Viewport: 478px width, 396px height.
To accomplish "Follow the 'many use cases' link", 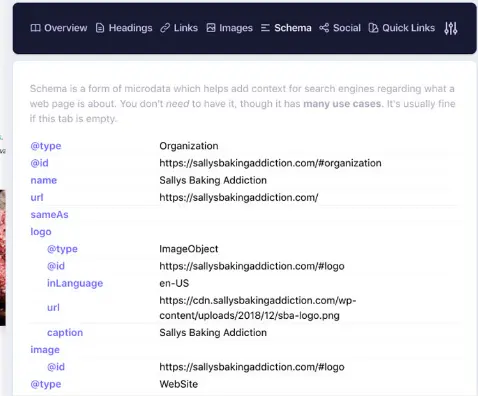I will [x=343, y=104].
